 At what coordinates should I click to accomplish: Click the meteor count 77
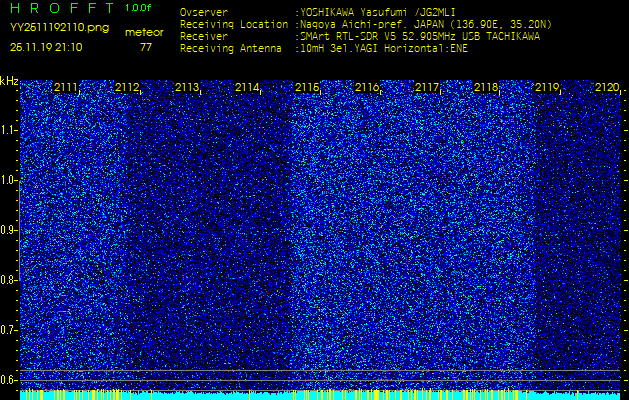click(146, 47)
